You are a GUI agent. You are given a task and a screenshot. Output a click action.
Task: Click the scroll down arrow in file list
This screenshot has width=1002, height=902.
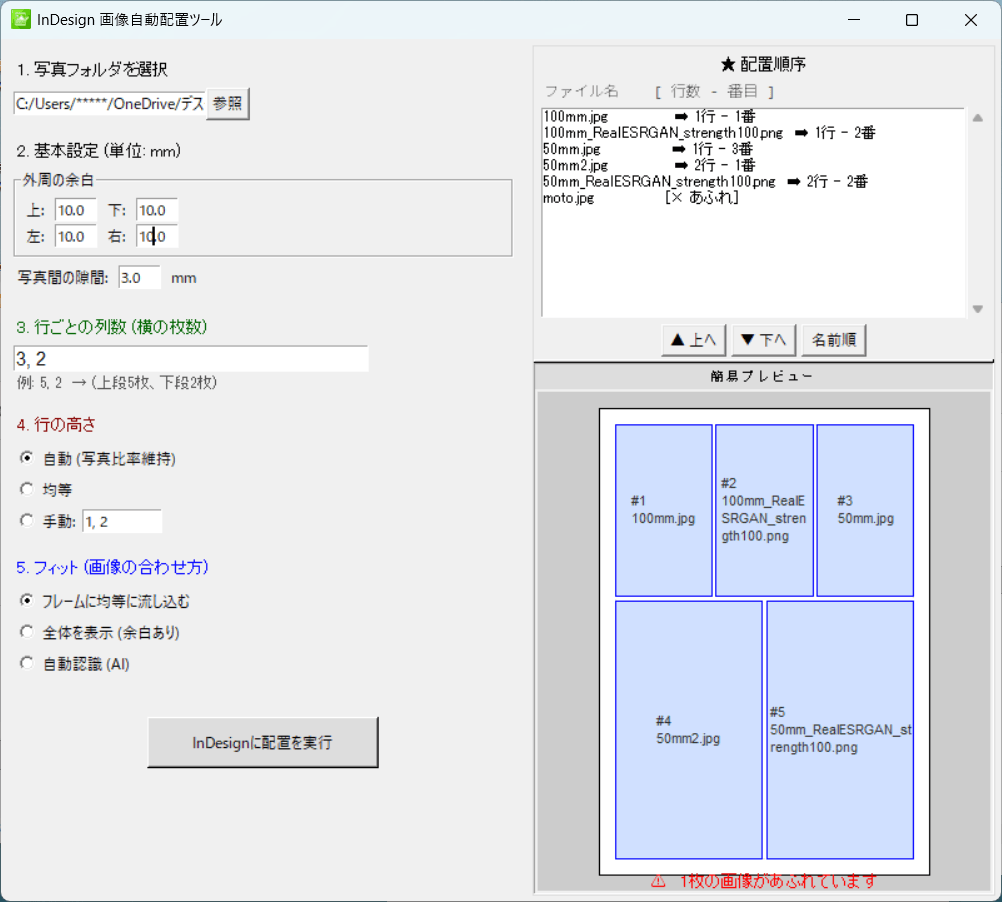978,309
